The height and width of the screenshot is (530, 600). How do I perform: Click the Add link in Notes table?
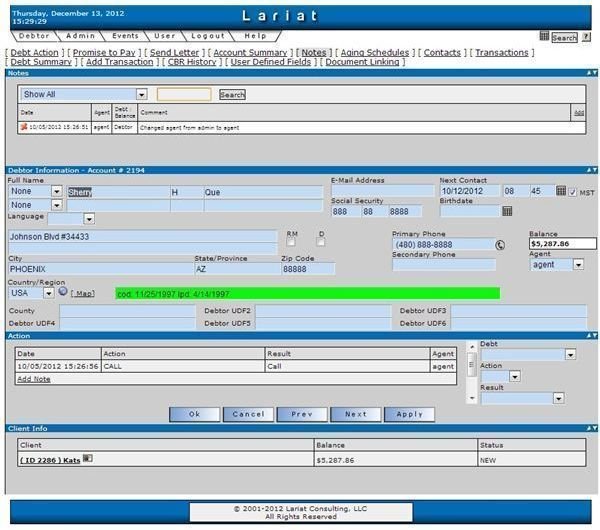tap(579, 113)
